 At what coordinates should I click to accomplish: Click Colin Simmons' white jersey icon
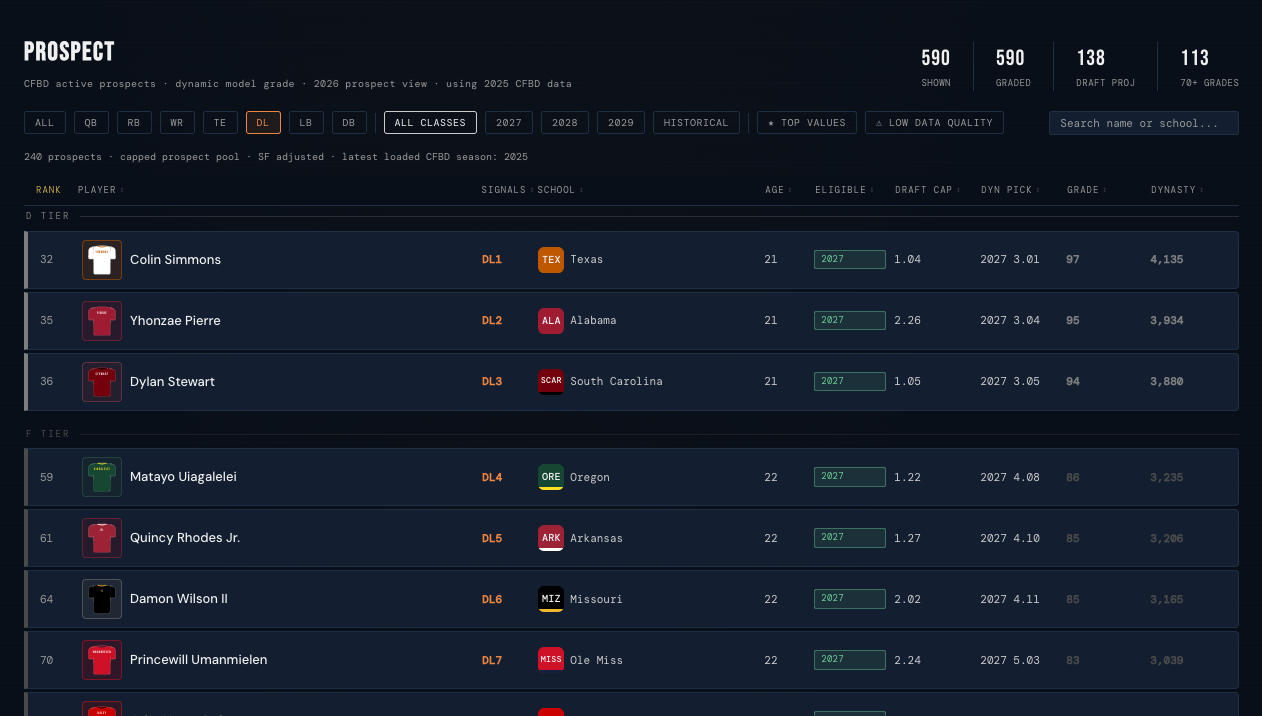102,260
